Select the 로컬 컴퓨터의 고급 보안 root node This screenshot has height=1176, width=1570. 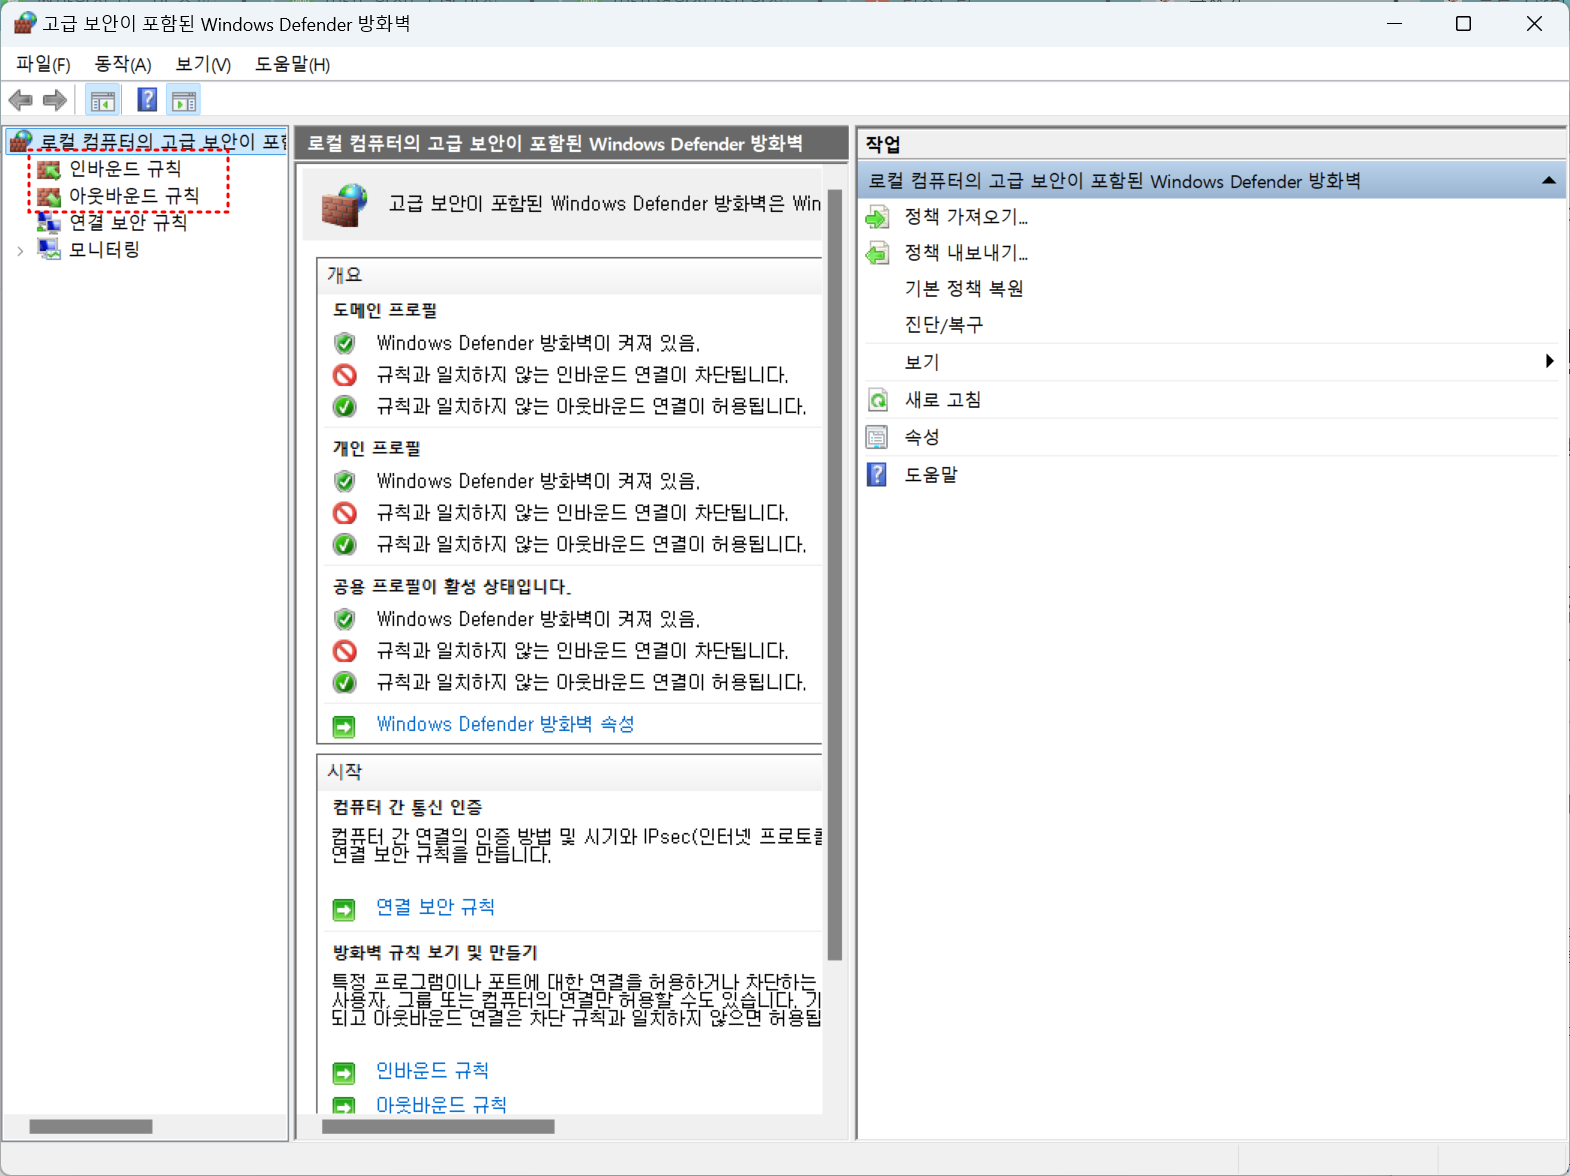click(x=162, y=142)
